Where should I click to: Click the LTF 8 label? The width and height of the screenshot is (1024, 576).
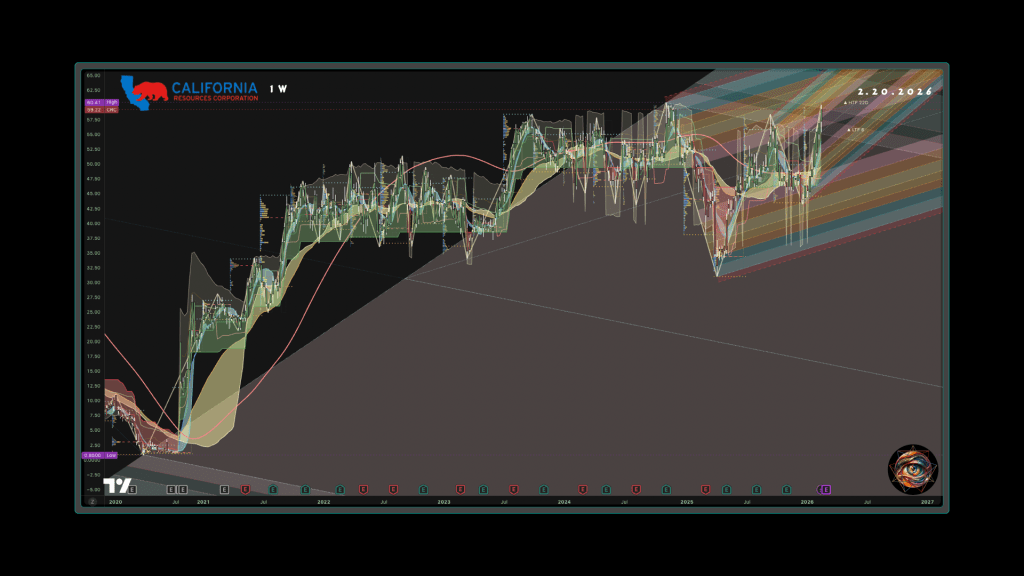click(856, 130)
